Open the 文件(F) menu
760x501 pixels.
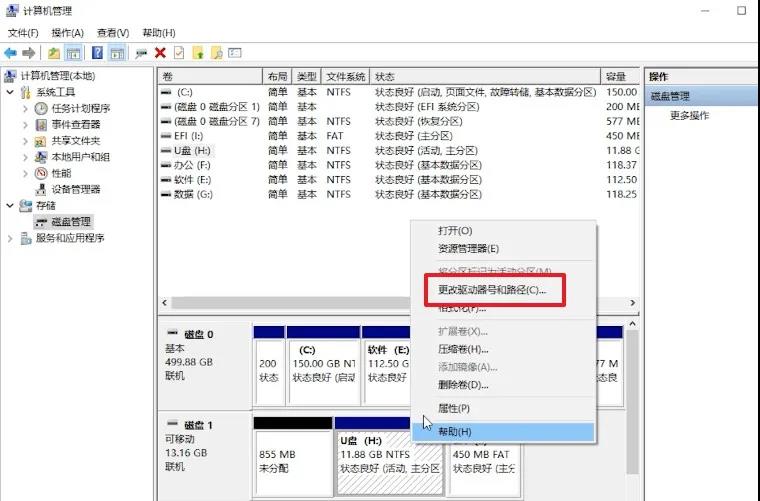click(x=23, y=33)
